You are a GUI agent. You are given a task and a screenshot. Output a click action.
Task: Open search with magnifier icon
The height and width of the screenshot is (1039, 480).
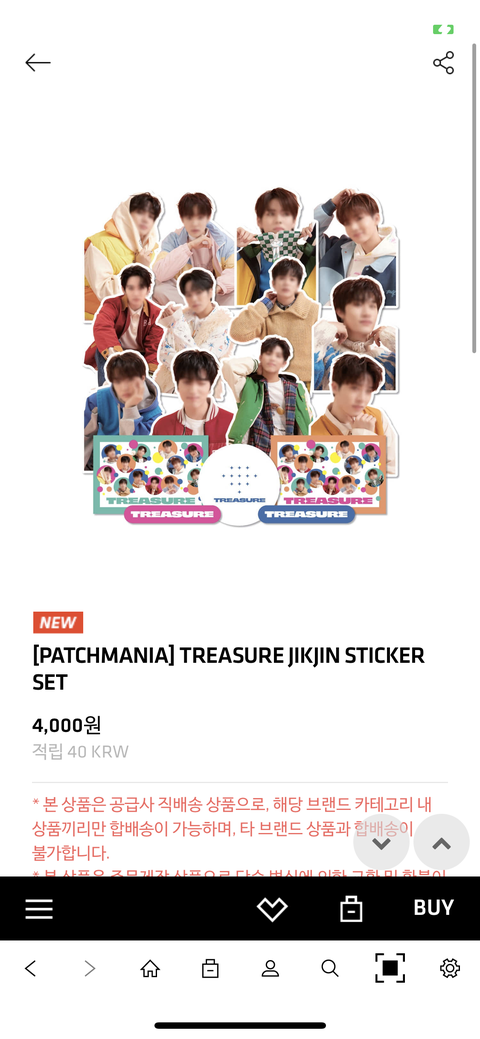click(x=330, y=968)
